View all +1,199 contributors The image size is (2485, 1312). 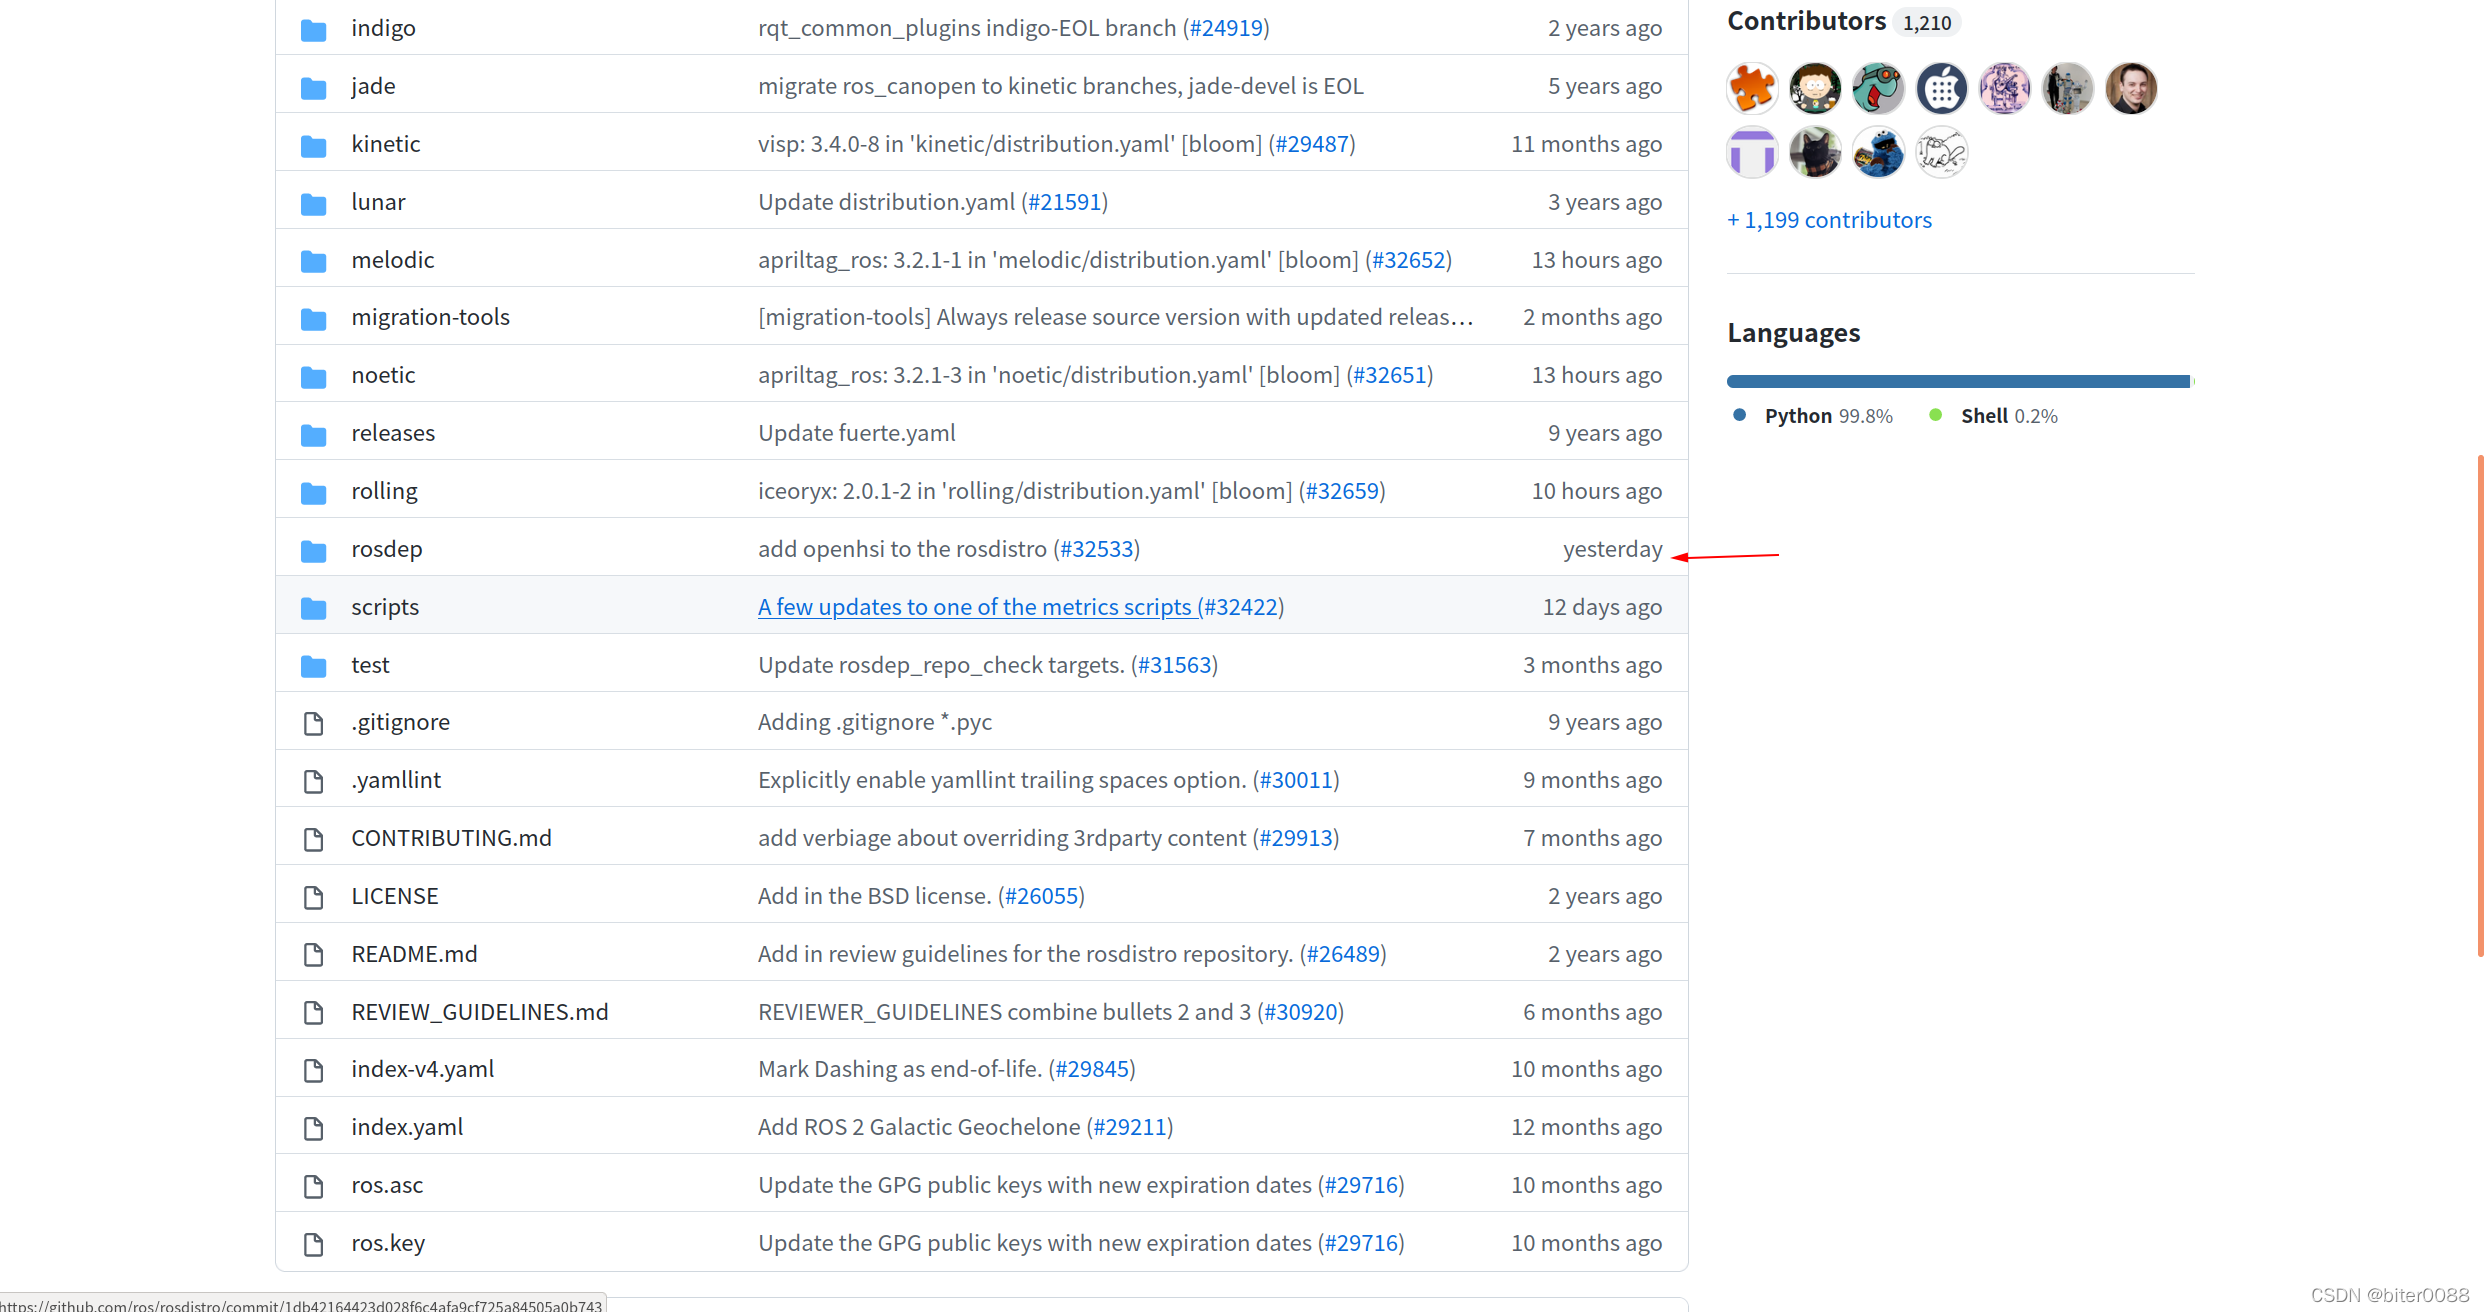tap(1829, 220)
